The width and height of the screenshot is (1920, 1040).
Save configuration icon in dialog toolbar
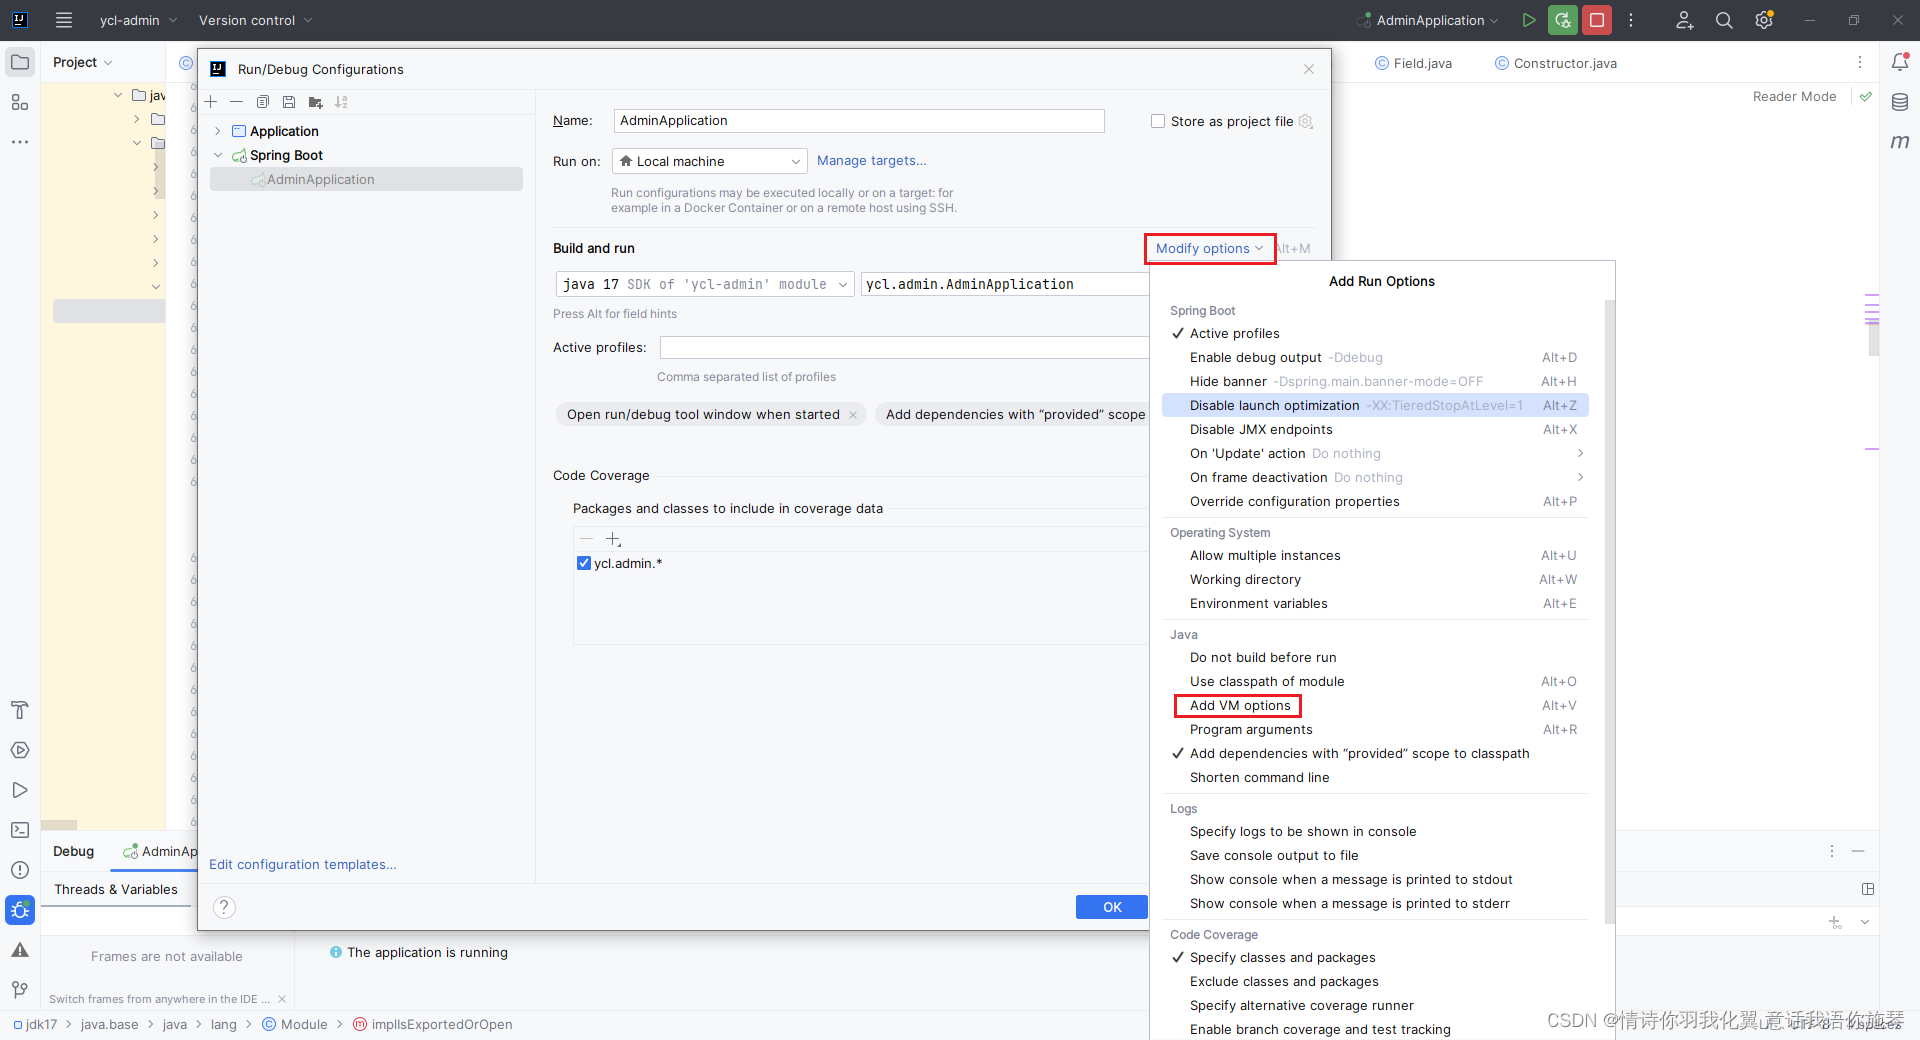[x=289, y=102]
